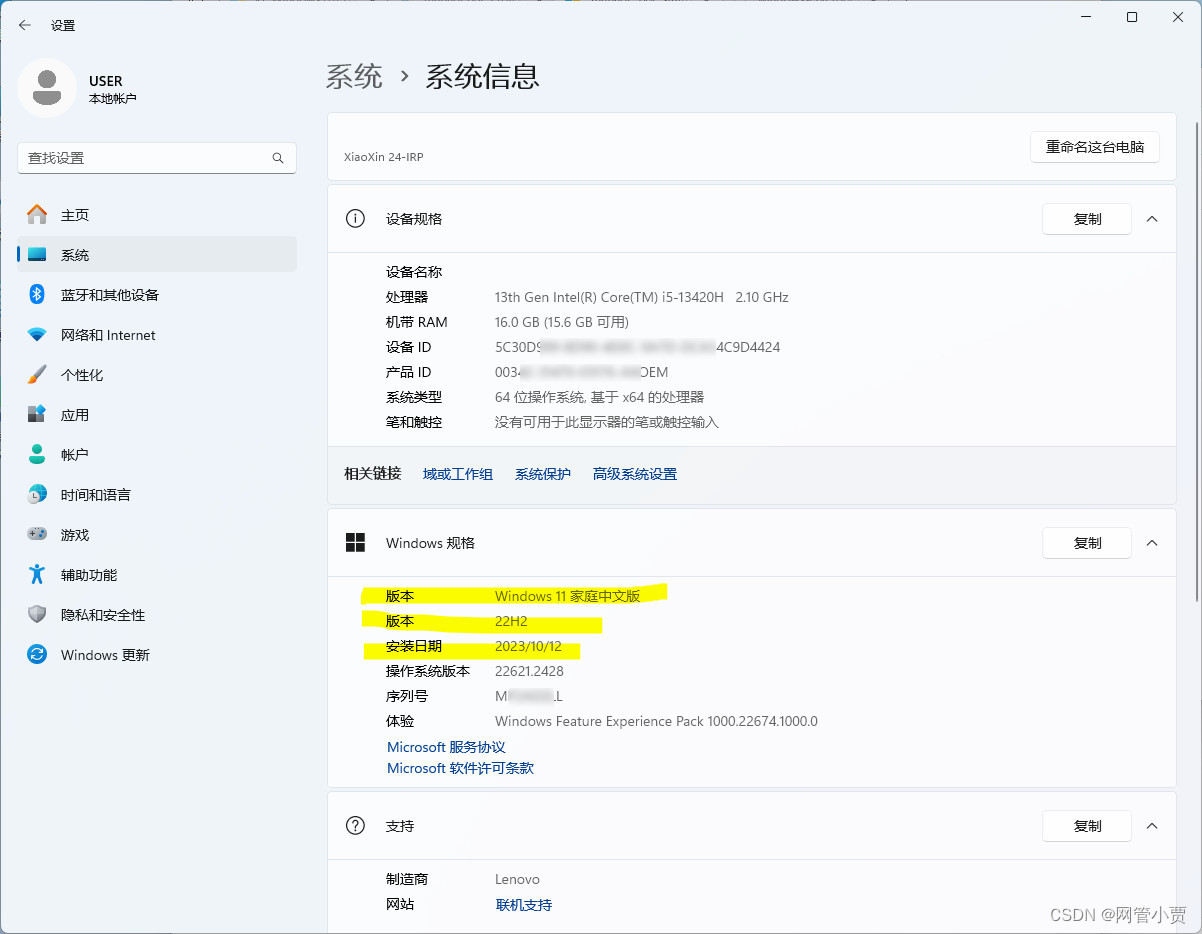The height and width of the screenshot is (934, 1202).
Task: Click Windows 11 家庭中文版 edition text
Action: tap(567, 596)
